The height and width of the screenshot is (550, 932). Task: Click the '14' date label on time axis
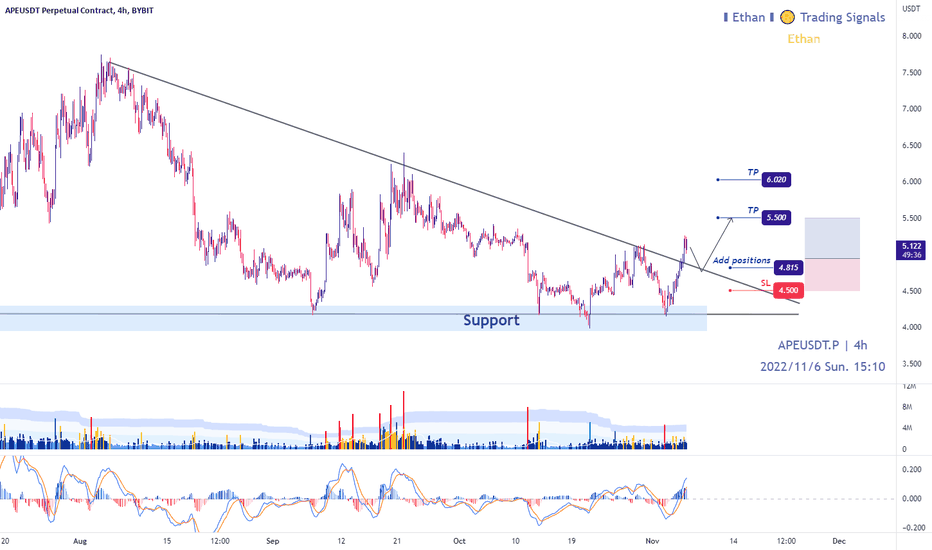pyautogui.click(x=733, y=542)
